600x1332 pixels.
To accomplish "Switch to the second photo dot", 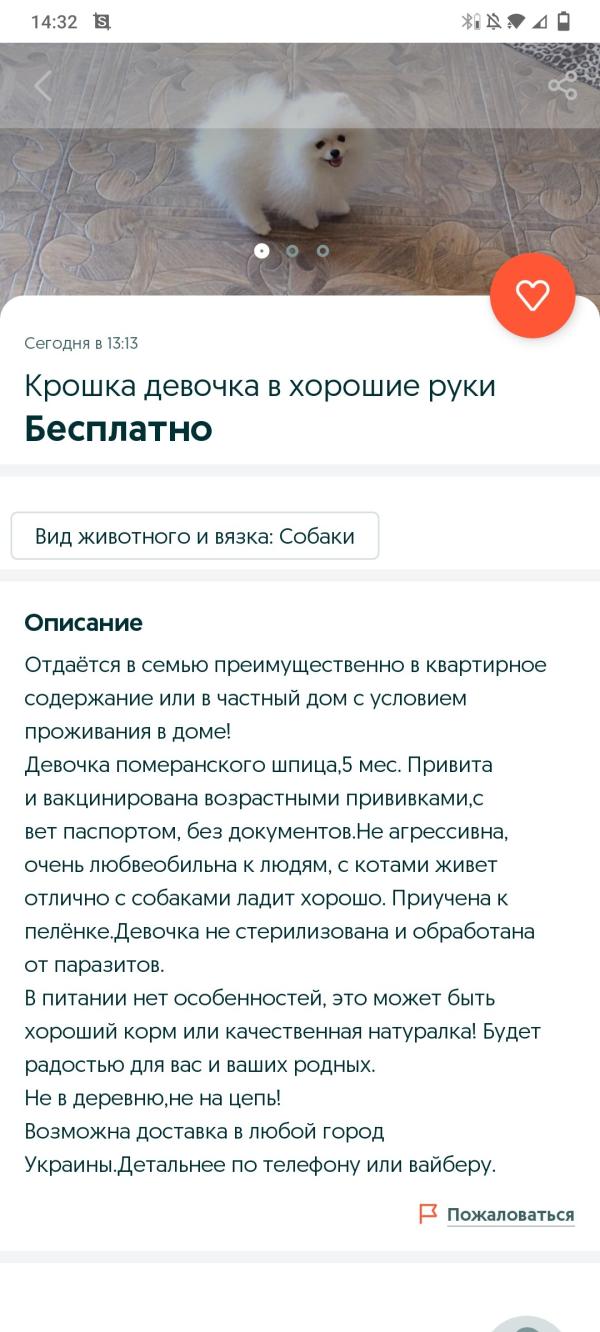I will pyautogui.click(x=292, y=251).
